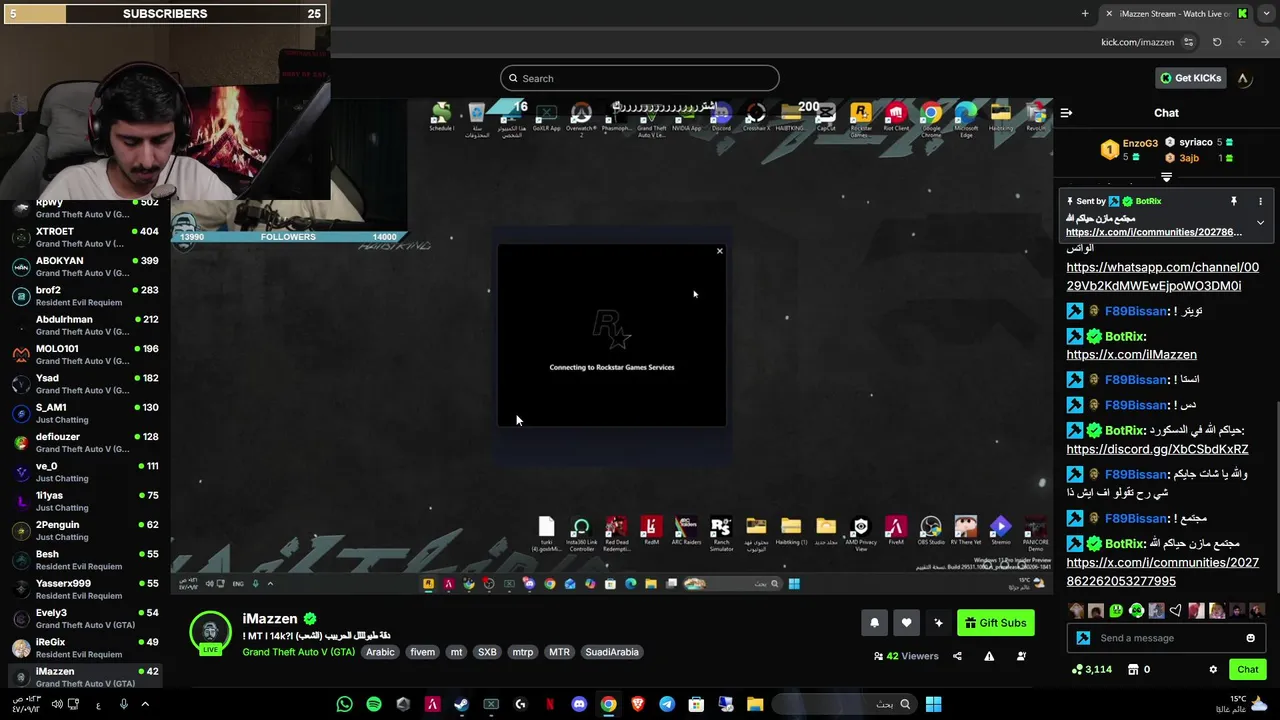Open chat settings gear icon
Screen dimensions: 1280x720
pyautogui.click(x=1213, y=669)
